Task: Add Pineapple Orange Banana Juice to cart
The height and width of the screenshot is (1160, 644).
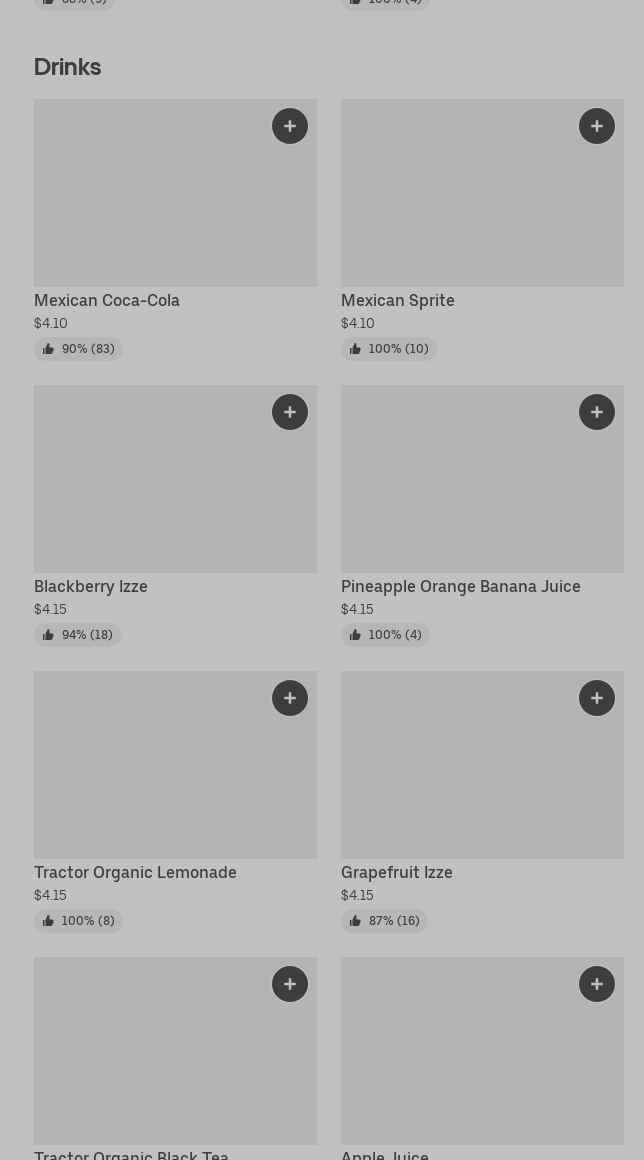Action: click(597, 412)
